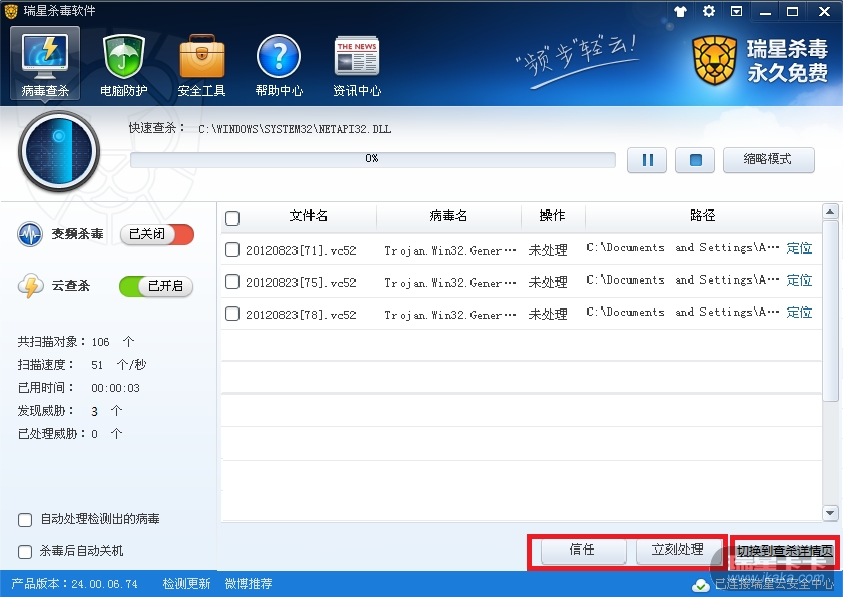Close the Rising antivirus window
The width and height of the screenshot is (843, 597).
824,11
